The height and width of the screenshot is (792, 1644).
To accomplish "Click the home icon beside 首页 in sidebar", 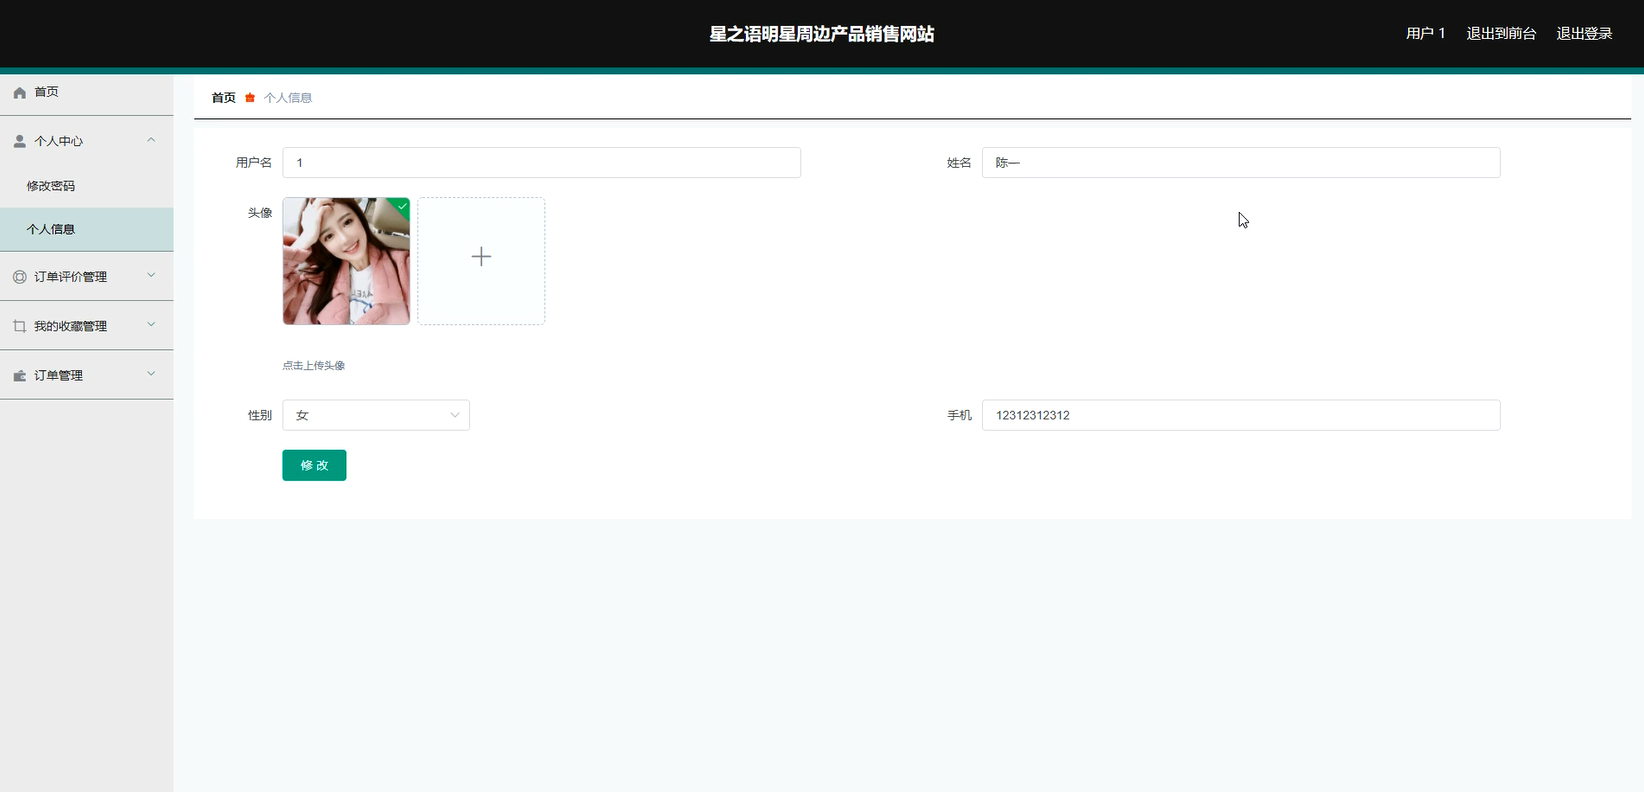I will [x=19, y=92].
